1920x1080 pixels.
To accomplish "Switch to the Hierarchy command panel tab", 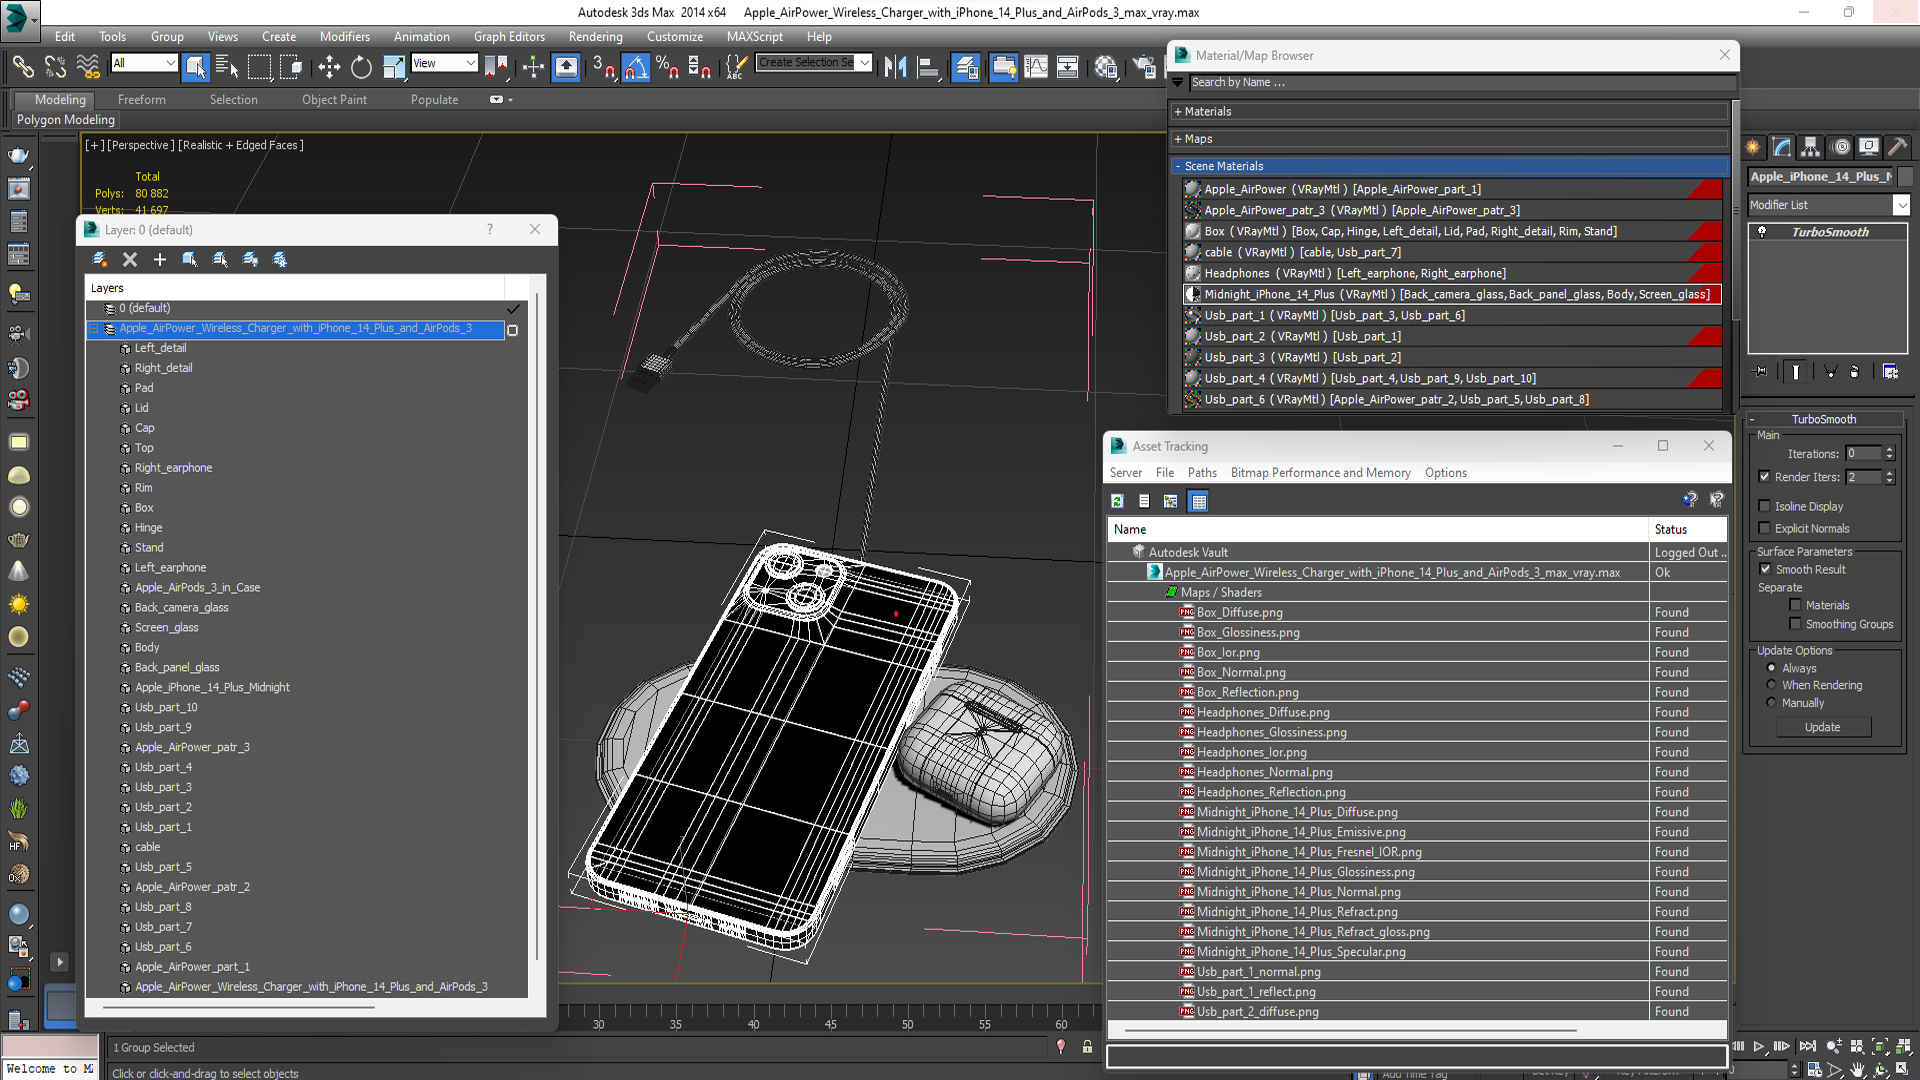I will [x=1811, y=147].
